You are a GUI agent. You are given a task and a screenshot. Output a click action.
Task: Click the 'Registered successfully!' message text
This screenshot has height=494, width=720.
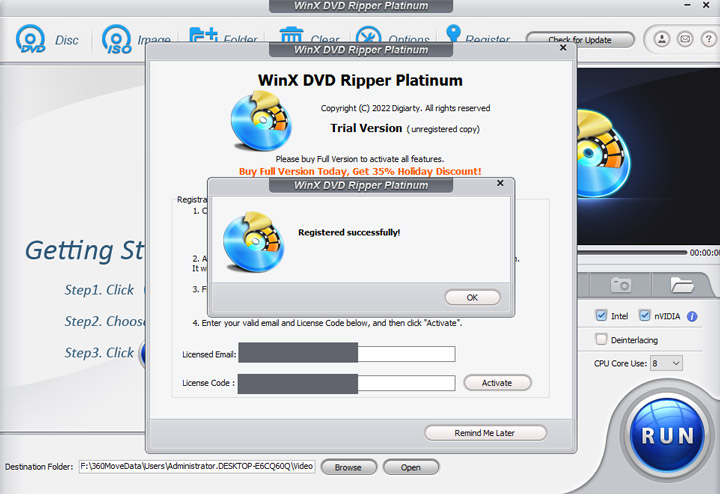pos(349,232)
